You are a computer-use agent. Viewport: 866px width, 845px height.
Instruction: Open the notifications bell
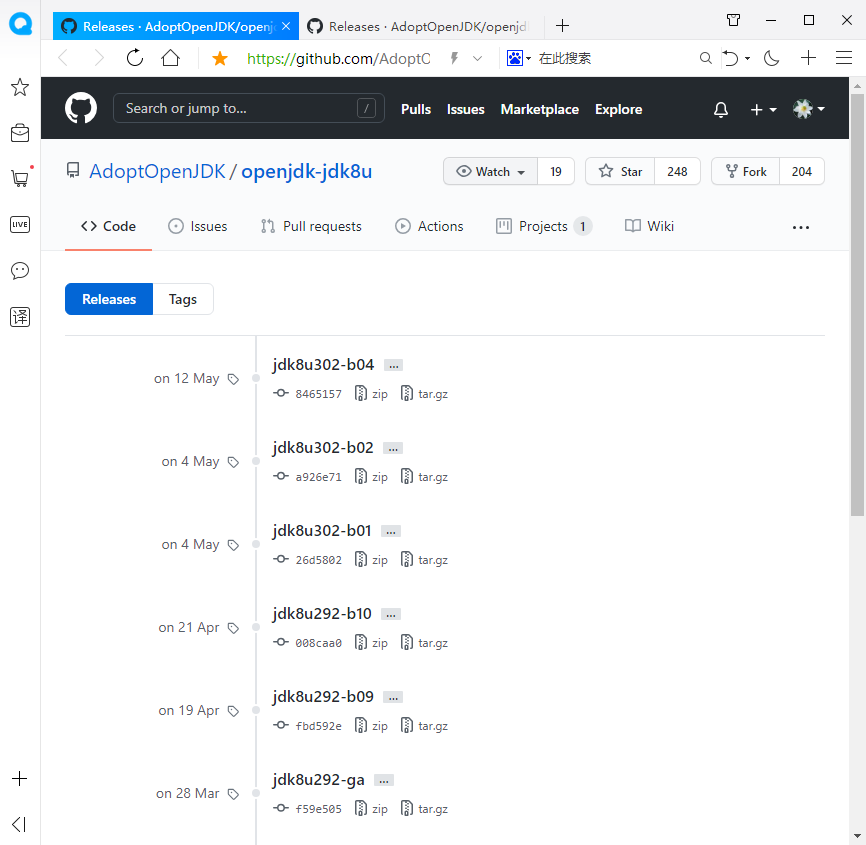pyautogui.click(x=720, y=109)
